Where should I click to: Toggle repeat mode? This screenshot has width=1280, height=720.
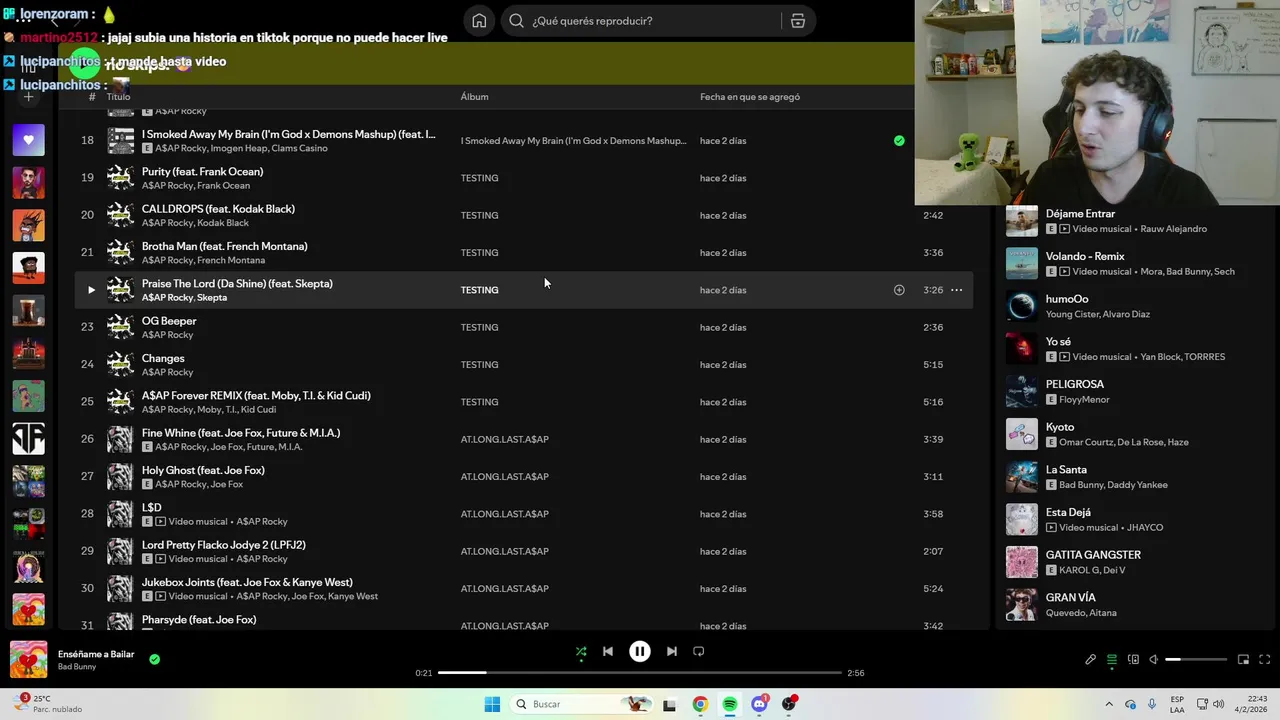tap(699, 651)
